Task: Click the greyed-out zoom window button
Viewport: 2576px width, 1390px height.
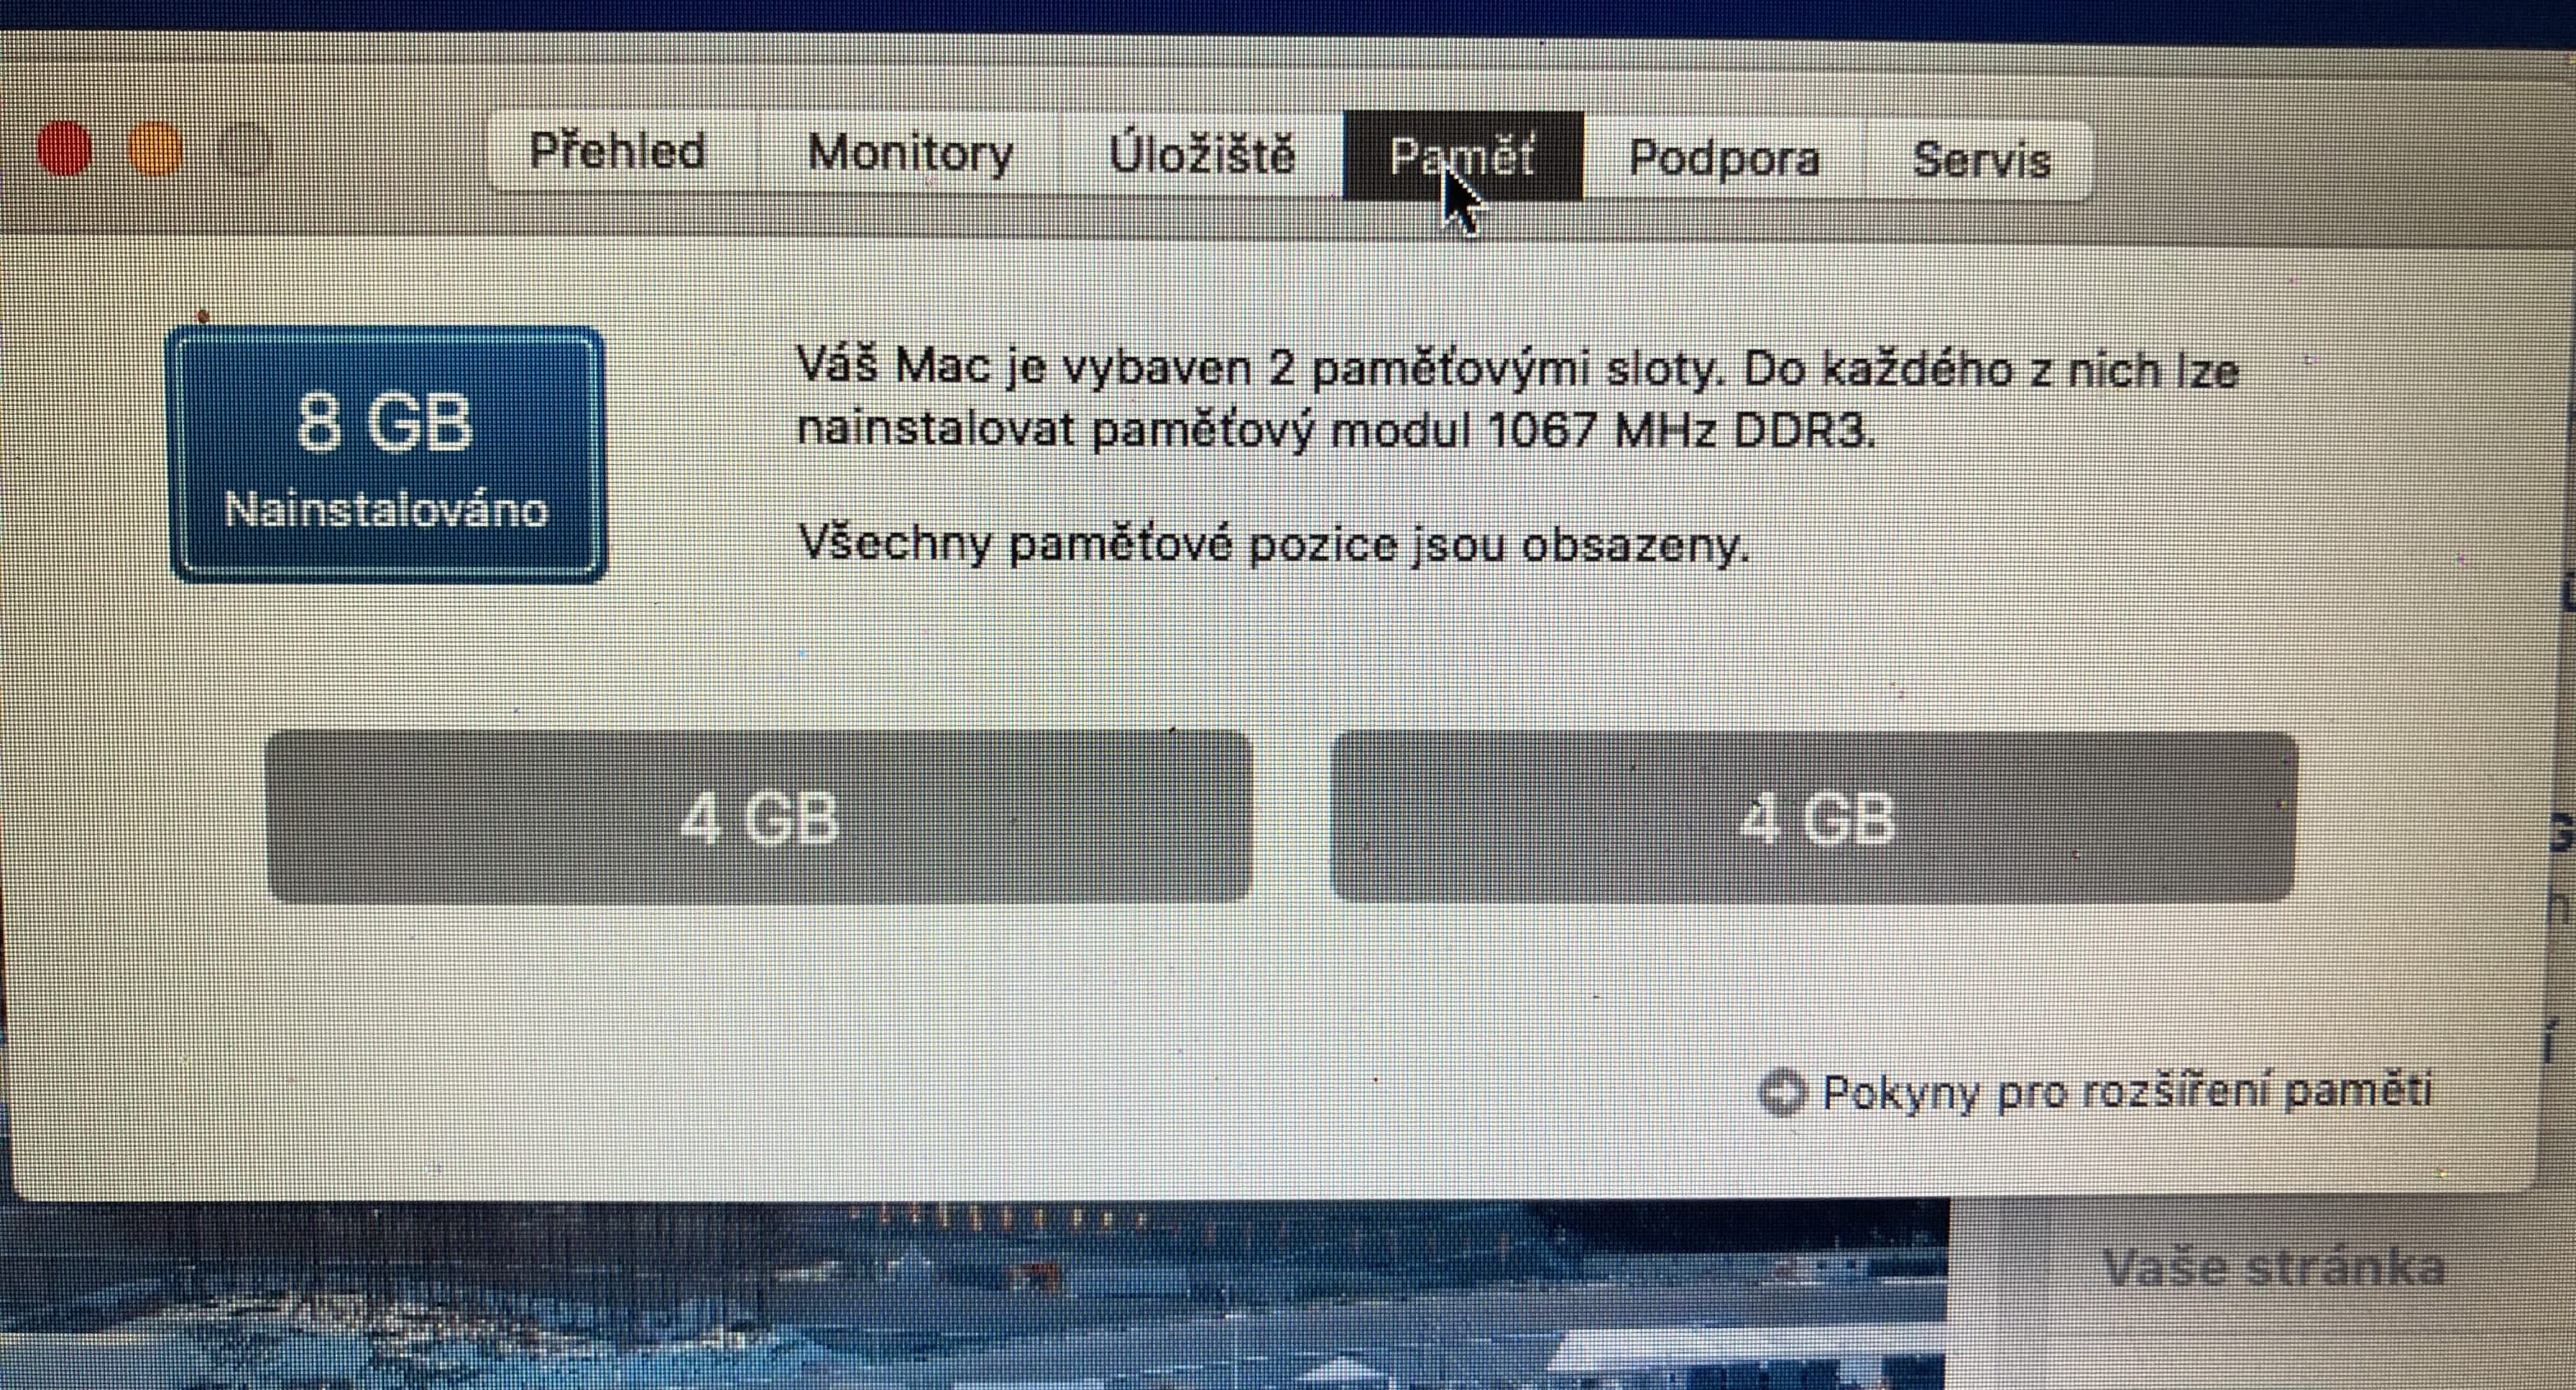Action: click(x=246, y=150)
